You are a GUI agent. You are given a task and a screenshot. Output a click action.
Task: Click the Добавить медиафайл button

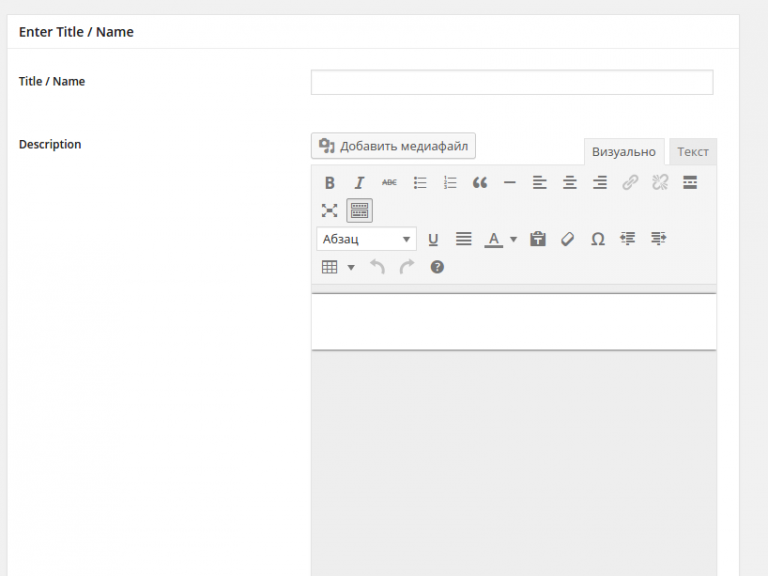pos(393,146)
